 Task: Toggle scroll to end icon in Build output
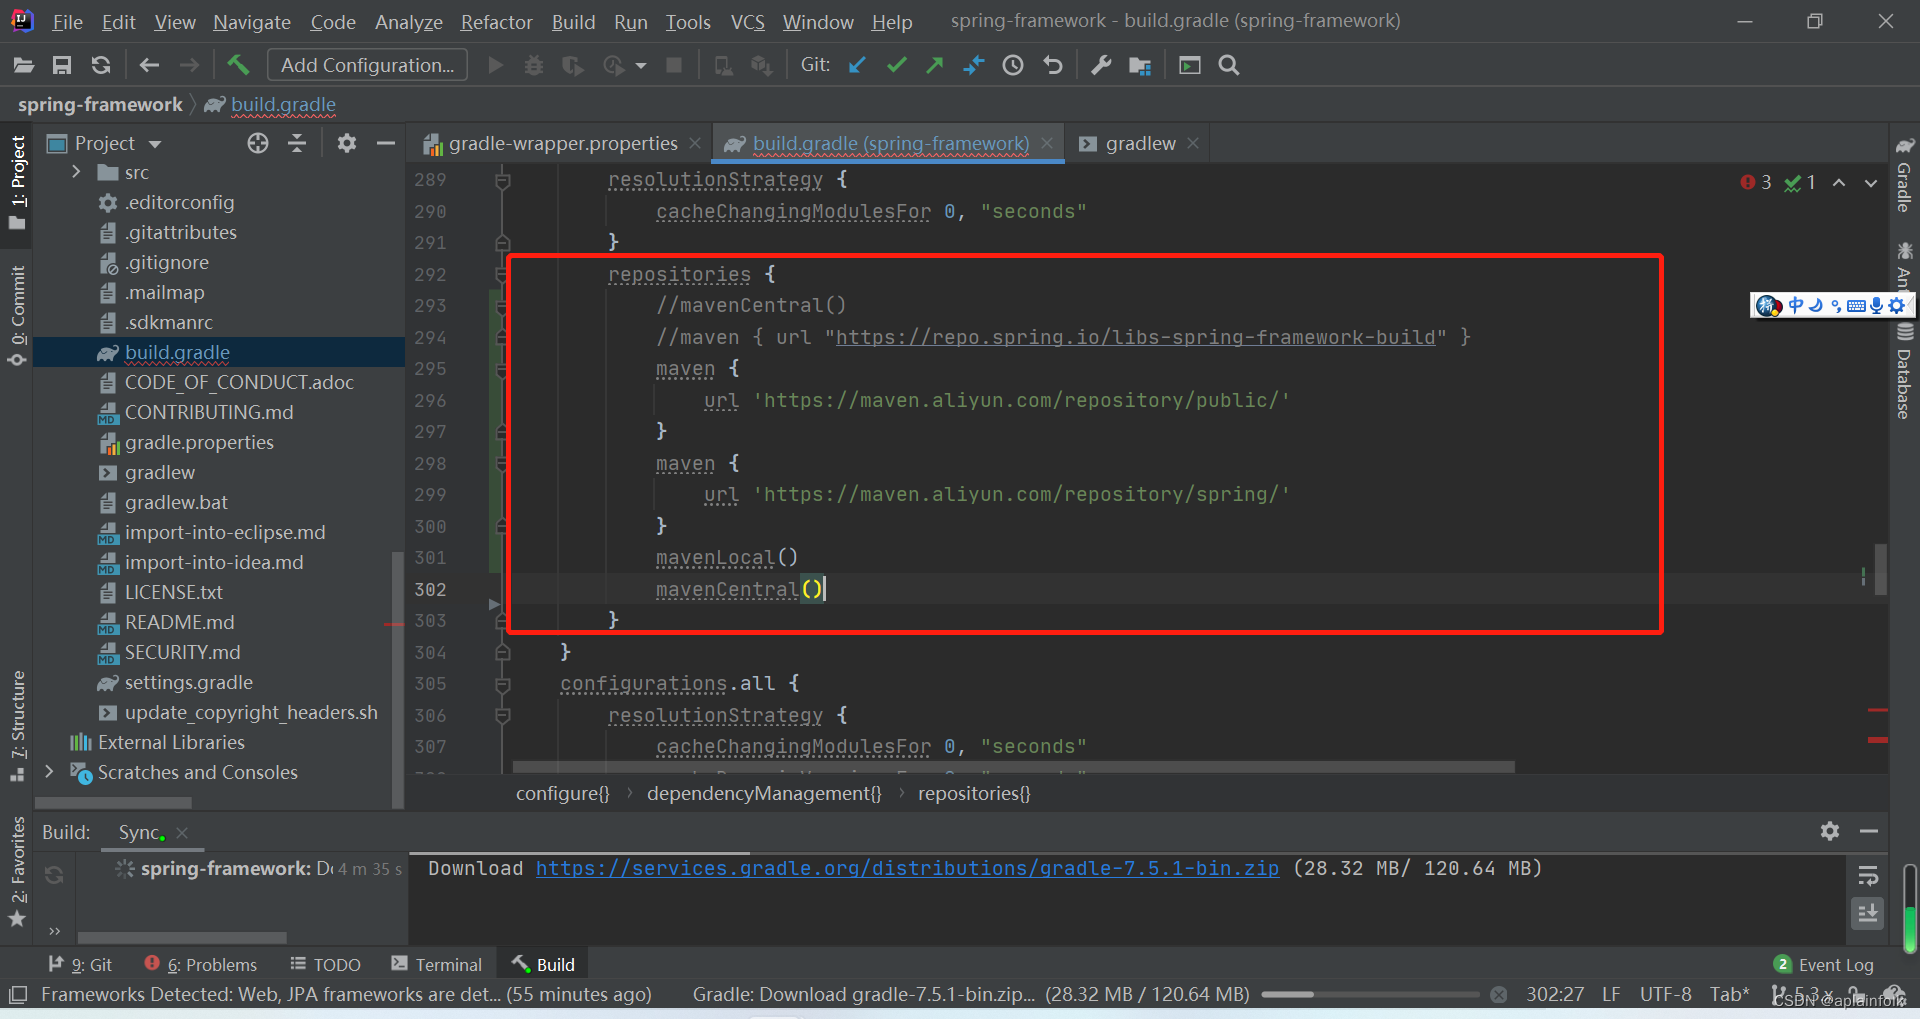point(1867,913)
